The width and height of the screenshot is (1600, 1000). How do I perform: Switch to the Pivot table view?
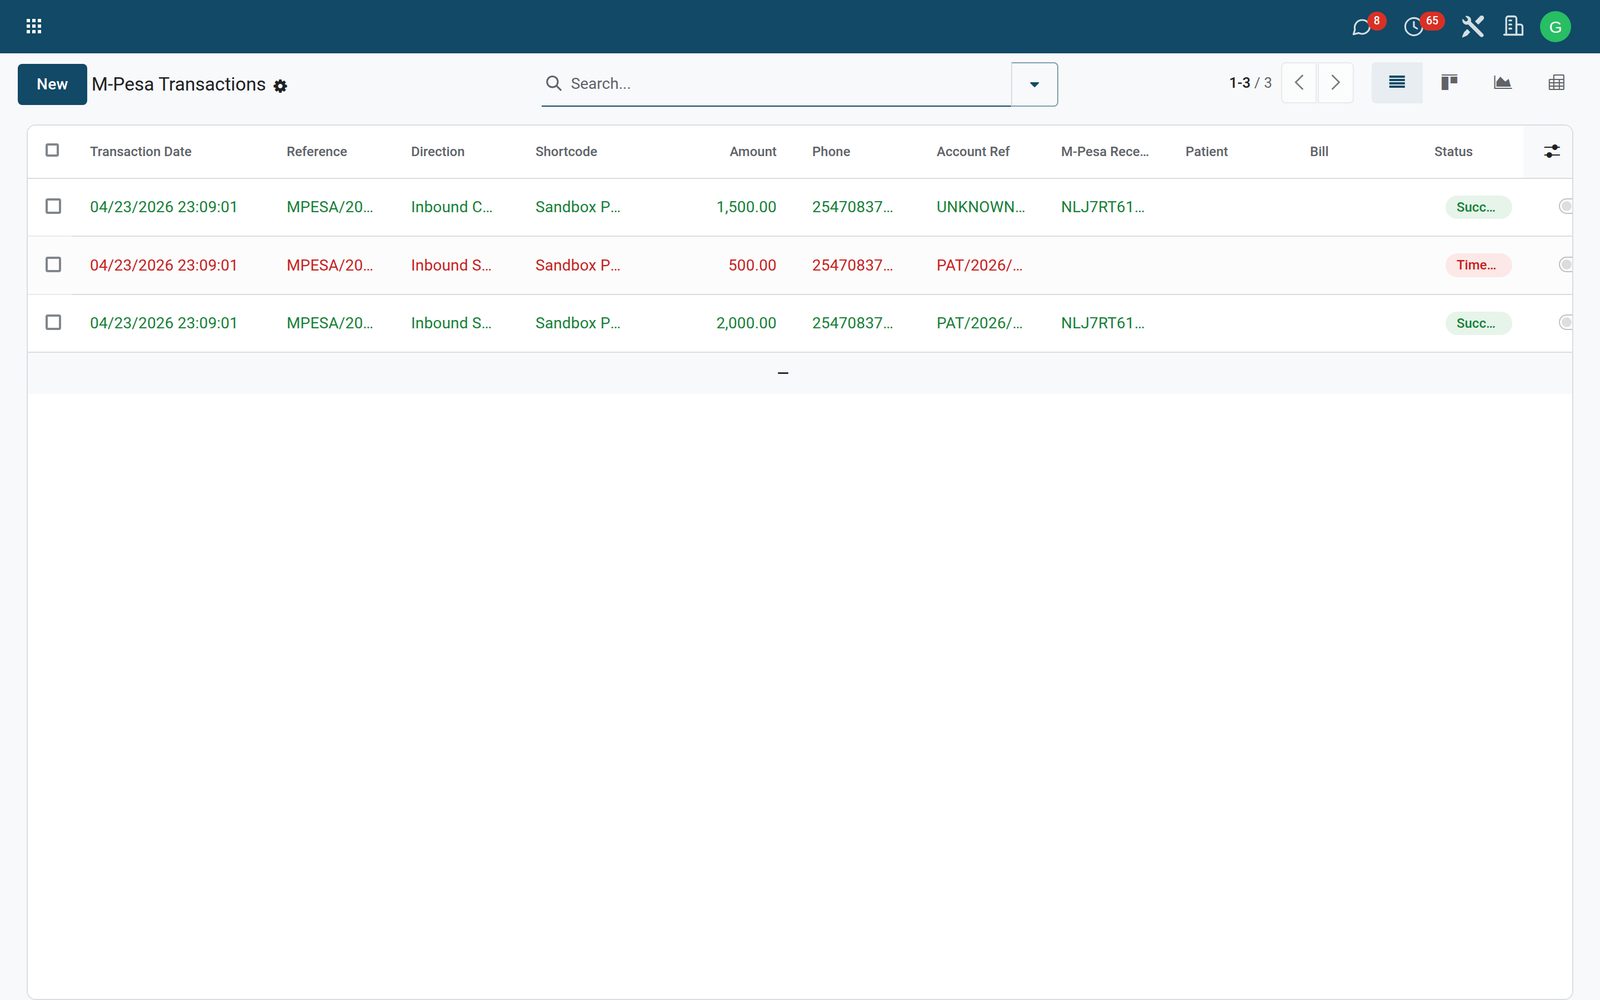point(1556,83)
